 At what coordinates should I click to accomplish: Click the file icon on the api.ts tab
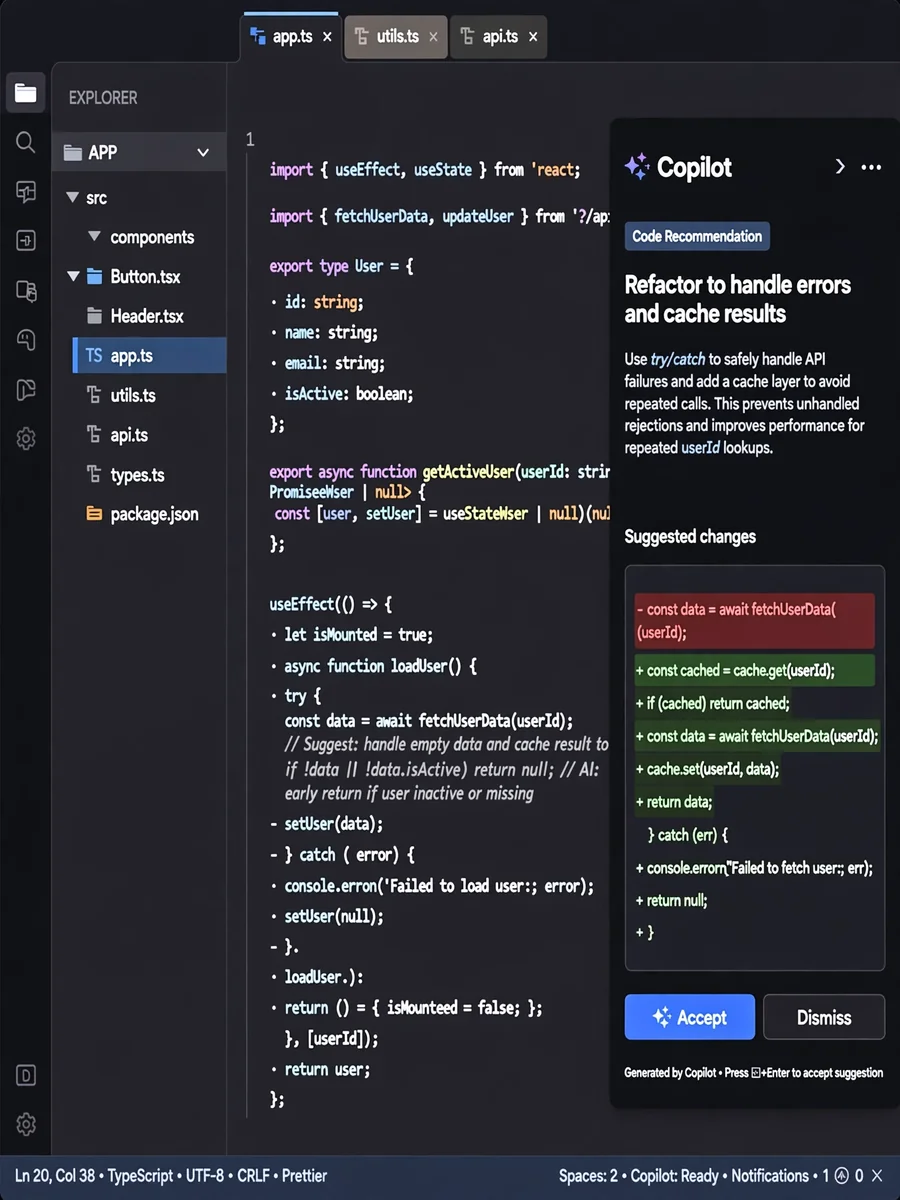click(467, 37)
